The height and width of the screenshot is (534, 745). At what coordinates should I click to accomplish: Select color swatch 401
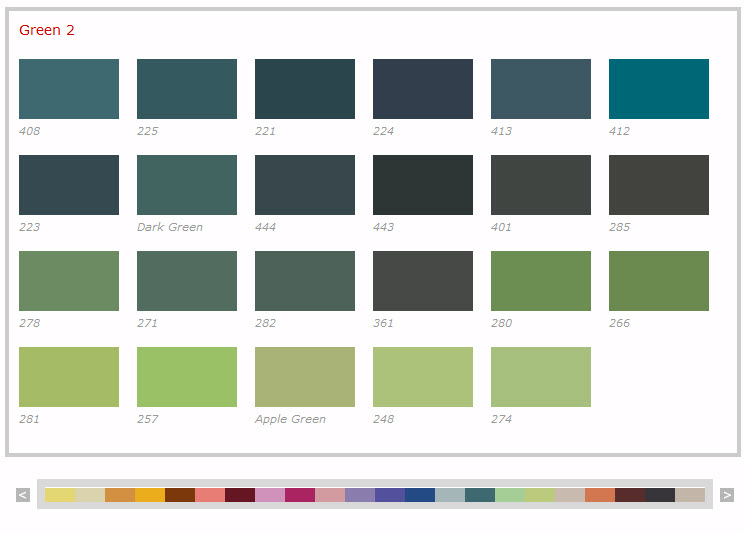[541, 185]
